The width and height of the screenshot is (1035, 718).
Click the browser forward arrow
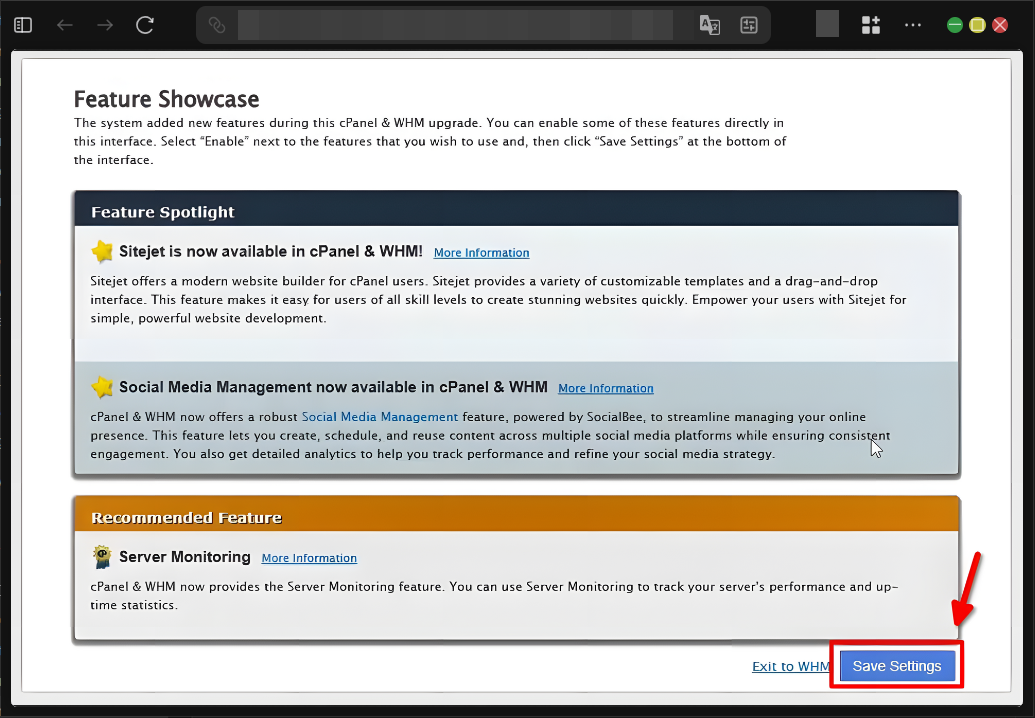click(104, 24)
